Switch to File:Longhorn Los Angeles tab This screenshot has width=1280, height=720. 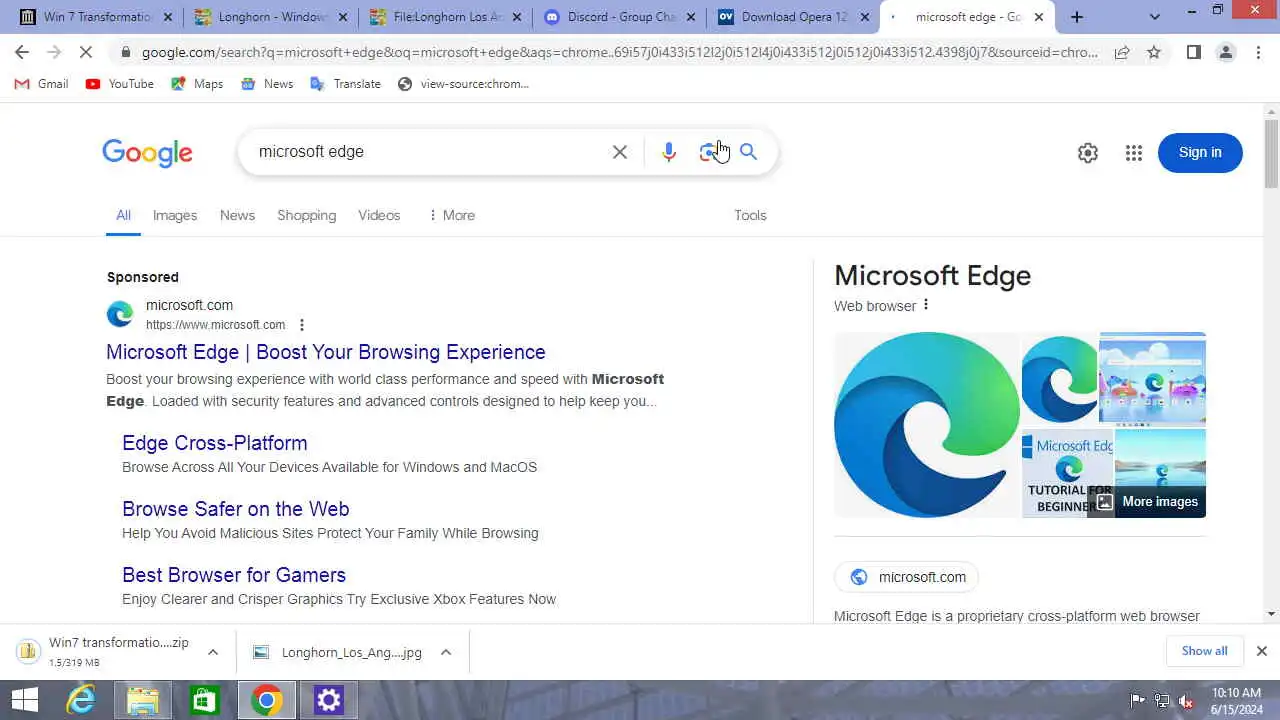pyautogui.click(x=444, y=17)
